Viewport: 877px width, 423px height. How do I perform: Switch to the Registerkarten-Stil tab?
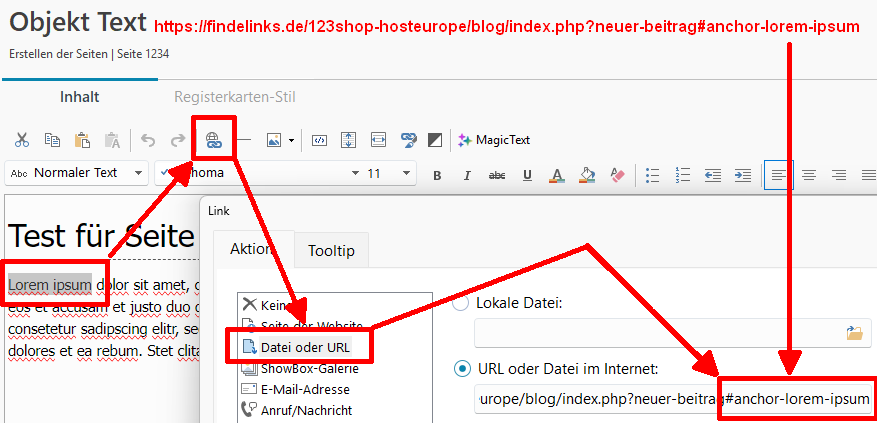[234, 97]
